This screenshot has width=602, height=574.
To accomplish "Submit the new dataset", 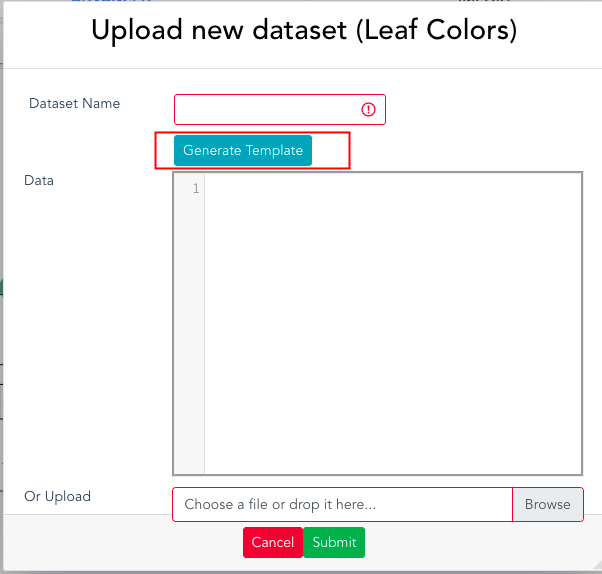I will [334, 542].
